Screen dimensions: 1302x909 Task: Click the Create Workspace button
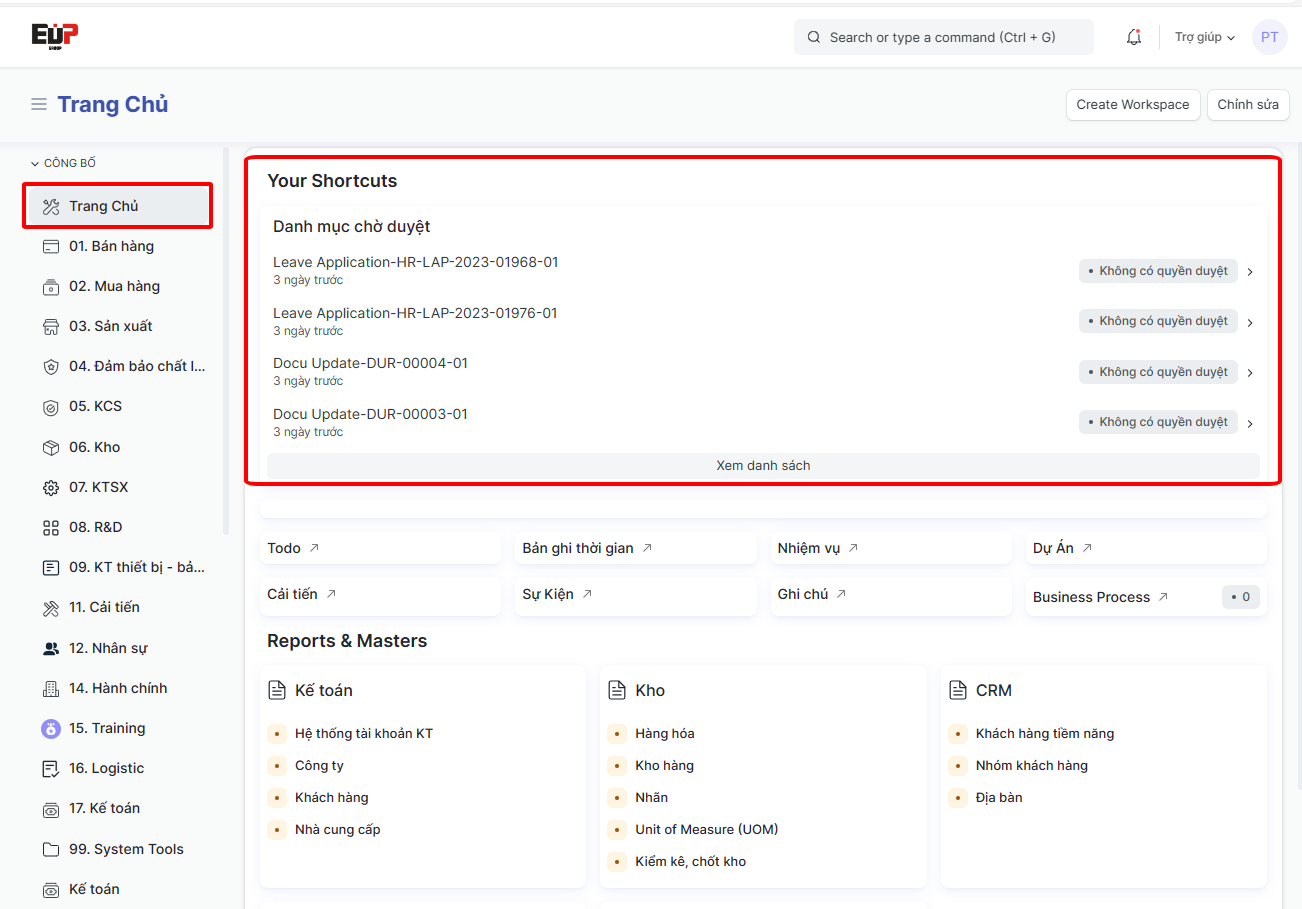pos(1132,104)
